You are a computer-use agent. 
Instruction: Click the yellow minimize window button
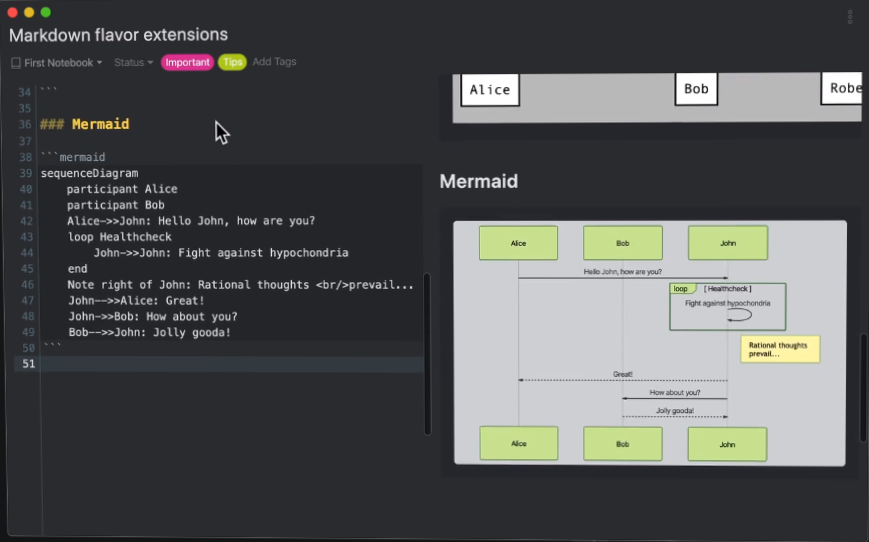coord(29,12)
